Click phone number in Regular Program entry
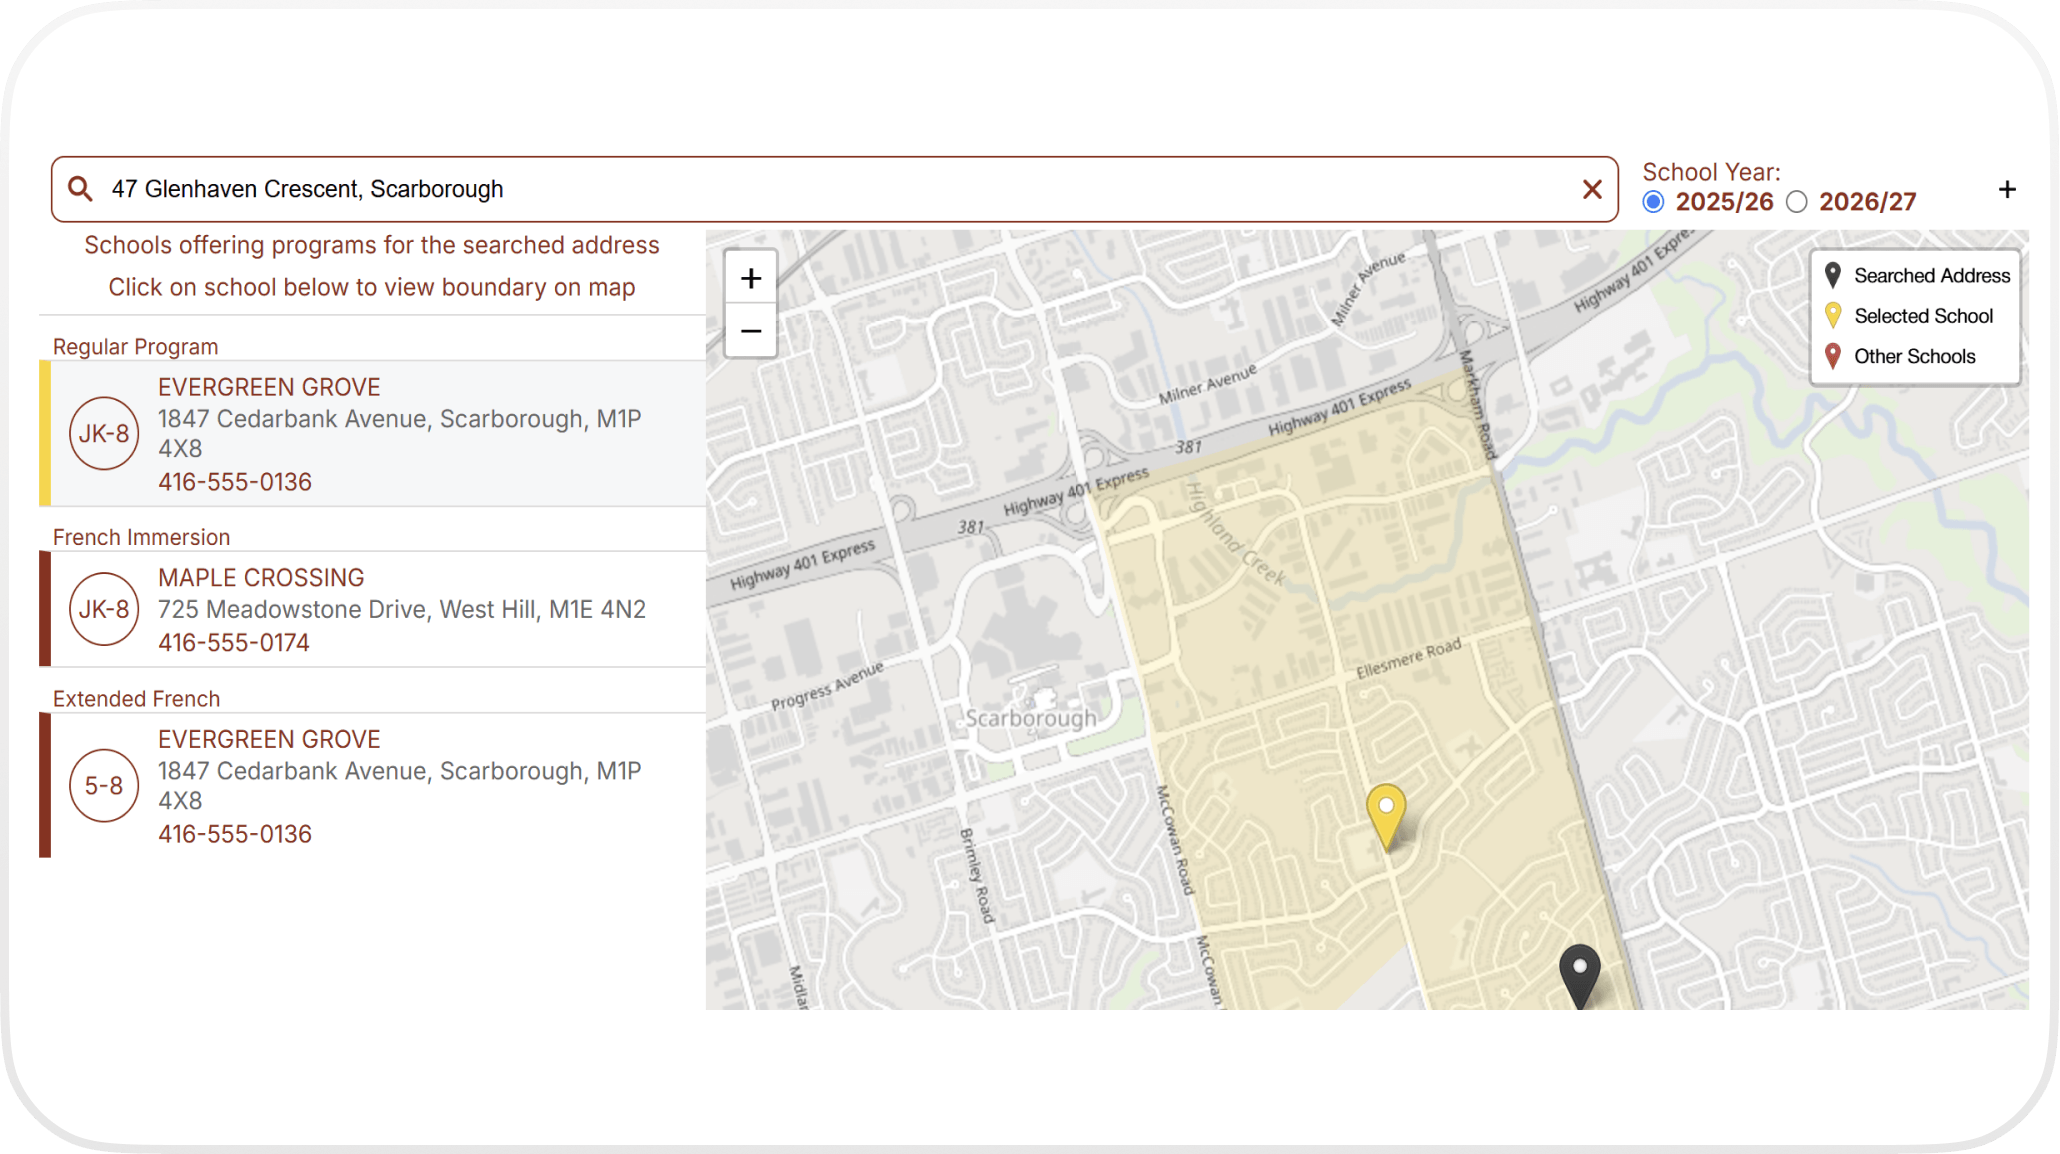The image size is (2060, 1154). coord(235,482)
